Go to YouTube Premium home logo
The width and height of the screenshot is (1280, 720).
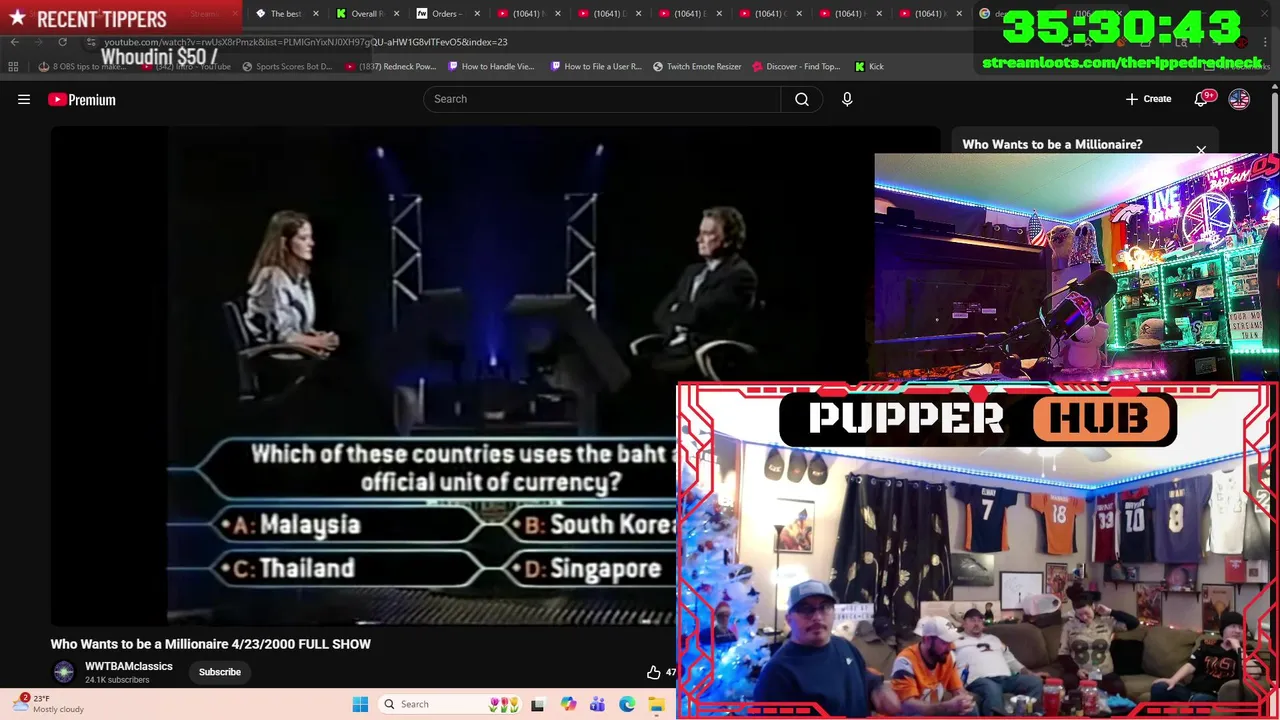tap(82, 99)
